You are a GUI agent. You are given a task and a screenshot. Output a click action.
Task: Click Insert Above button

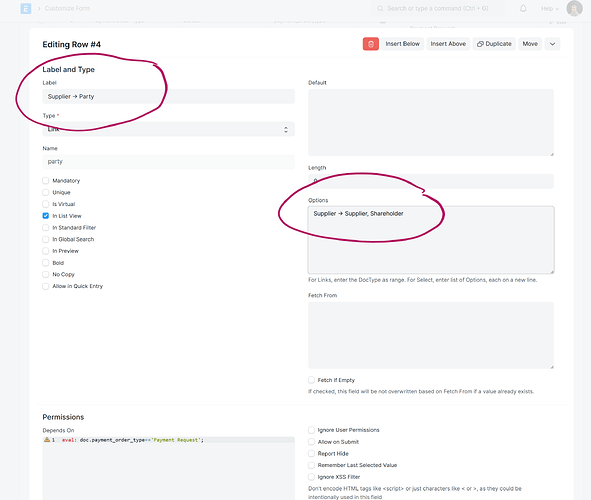448,44
